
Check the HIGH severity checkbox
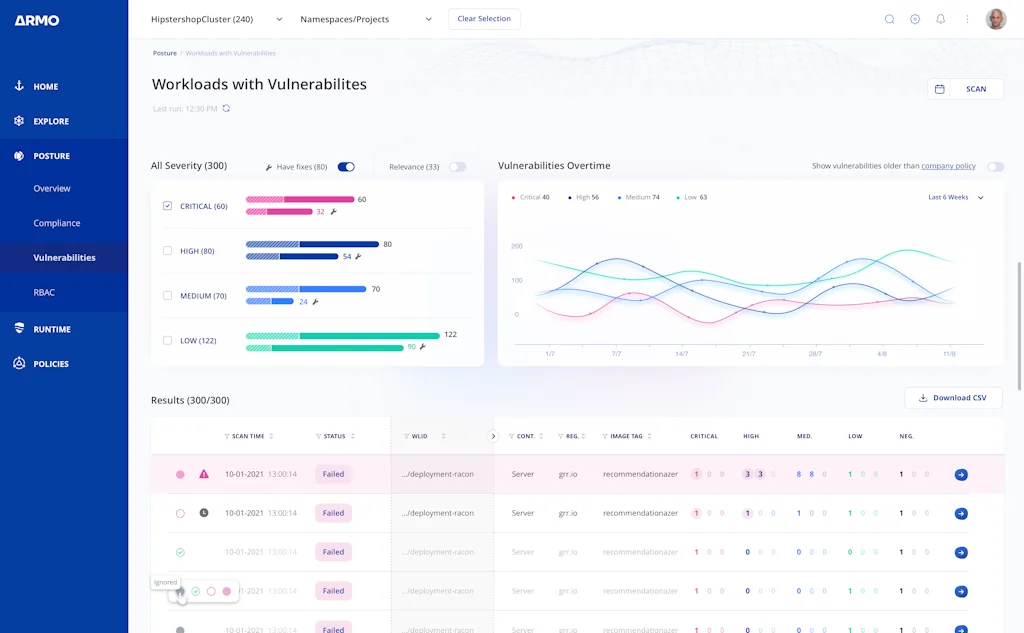[x=167, y=251]
